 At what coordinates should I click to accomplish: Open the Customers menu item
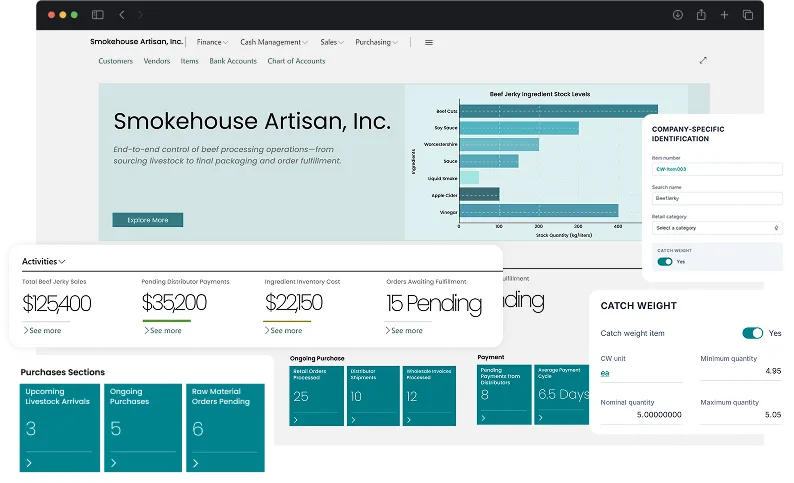click(x=115, y=61)
